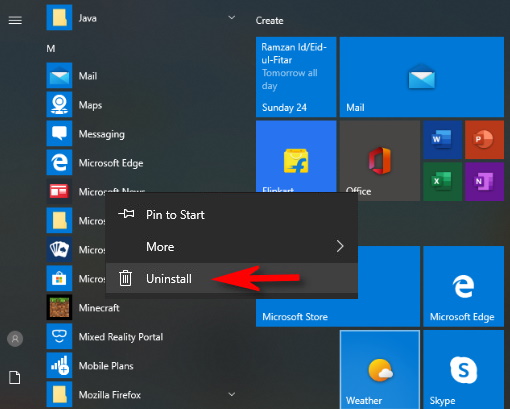
Task: Open the Weather tile
Action: pos(380,369)
